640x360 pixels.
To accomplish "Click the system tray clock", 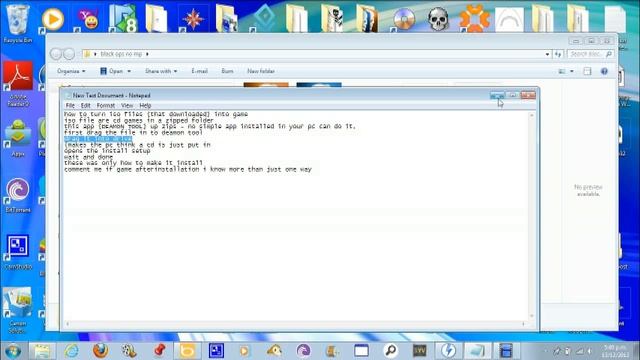I will click(615, 351).
